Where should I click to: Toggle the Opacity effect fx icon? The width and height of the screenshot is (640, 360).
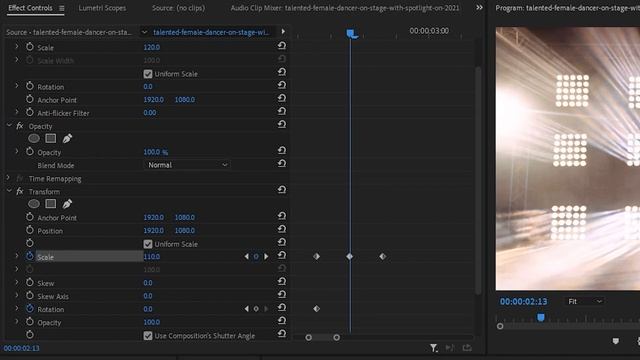tap(20, 126)
